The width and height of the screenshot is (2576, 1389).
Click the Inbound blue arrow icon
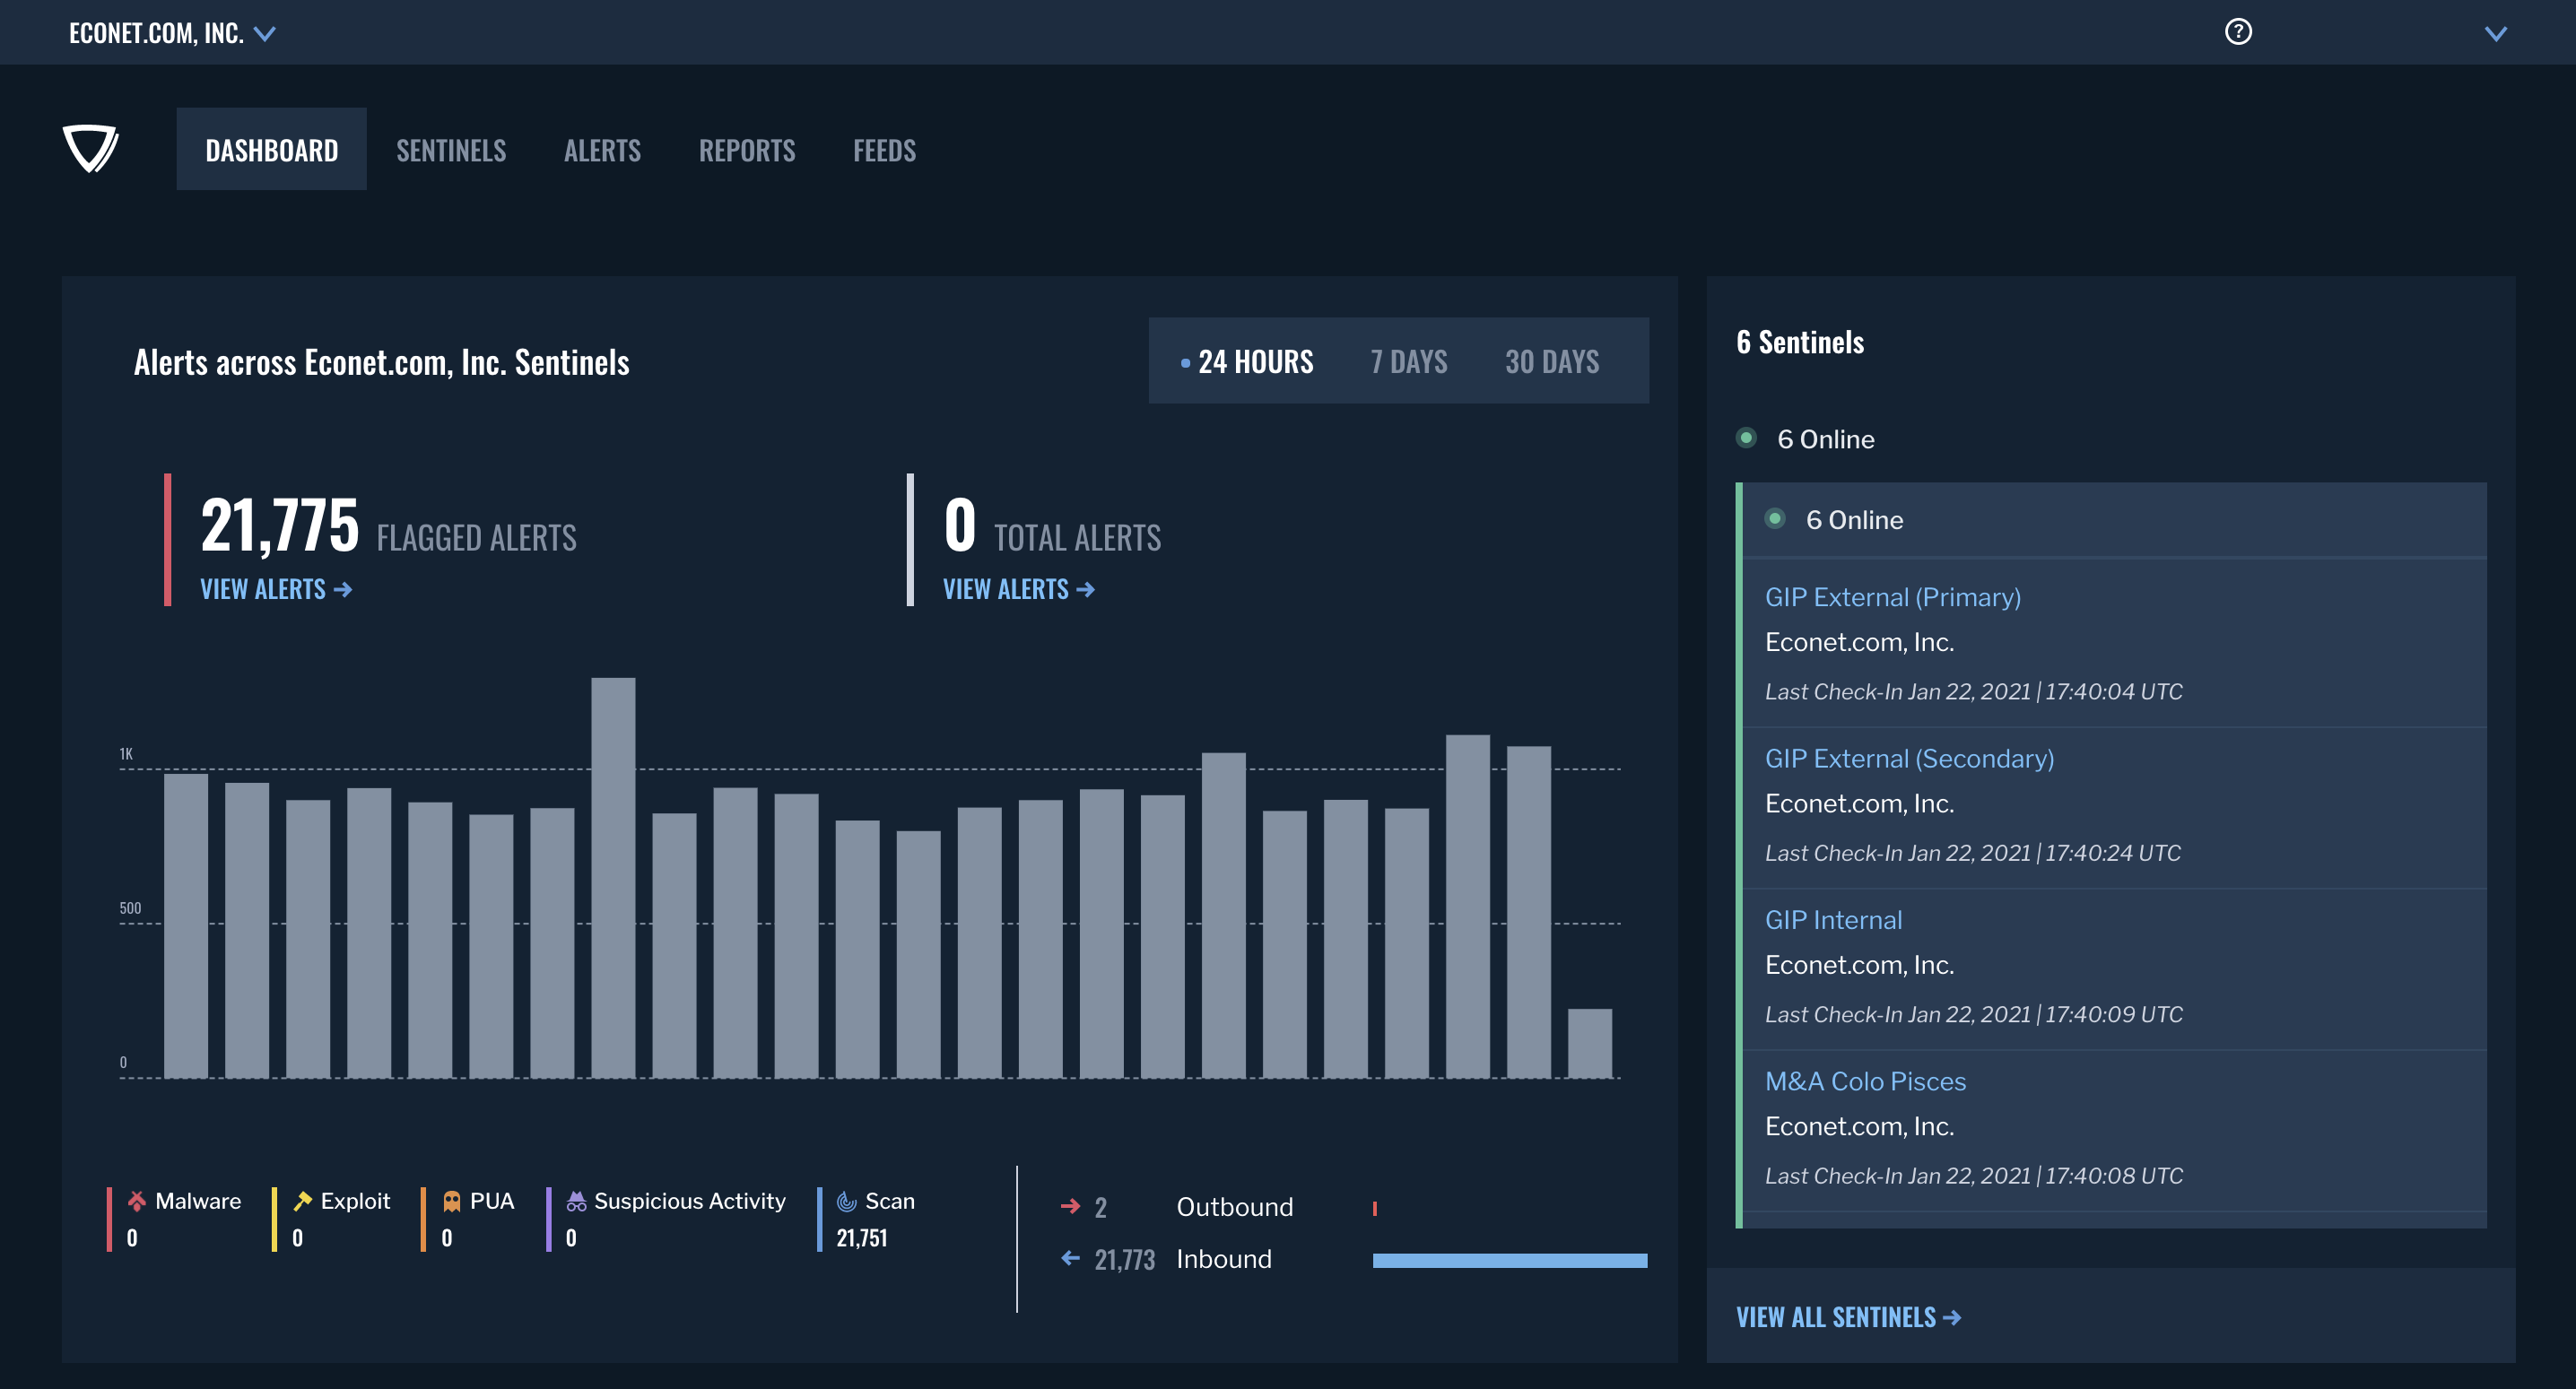pyautogui.click(x=1070, y=1258)
